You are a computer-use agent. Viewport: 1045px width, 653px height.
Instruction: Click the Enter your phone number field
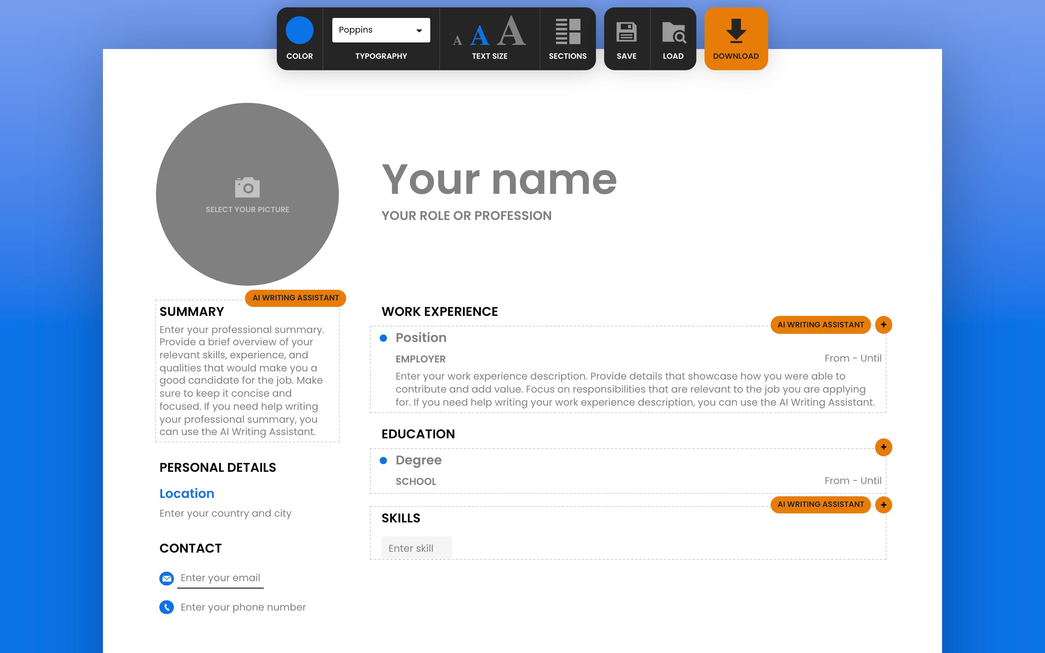243,607
